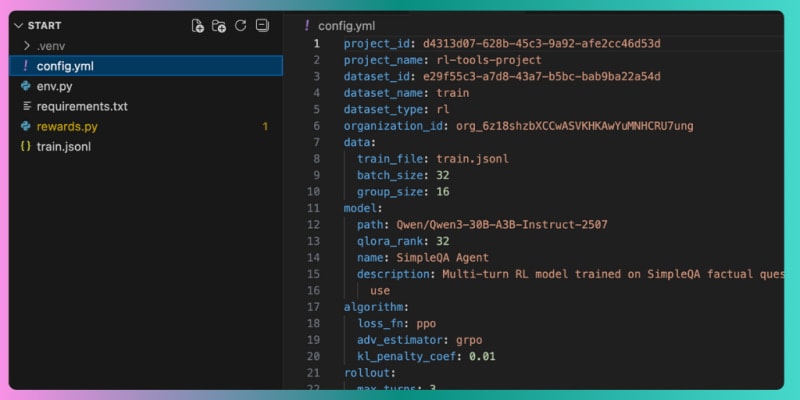The width and height of the screenshot is (800, 400).
Task: Click line number 7 in the gutter
Action: pos(316,142)
